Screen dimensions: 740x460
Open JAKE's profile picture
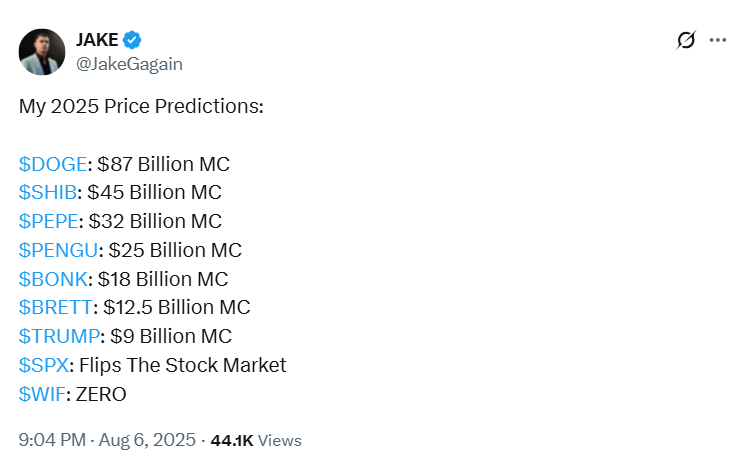[43, 51]
